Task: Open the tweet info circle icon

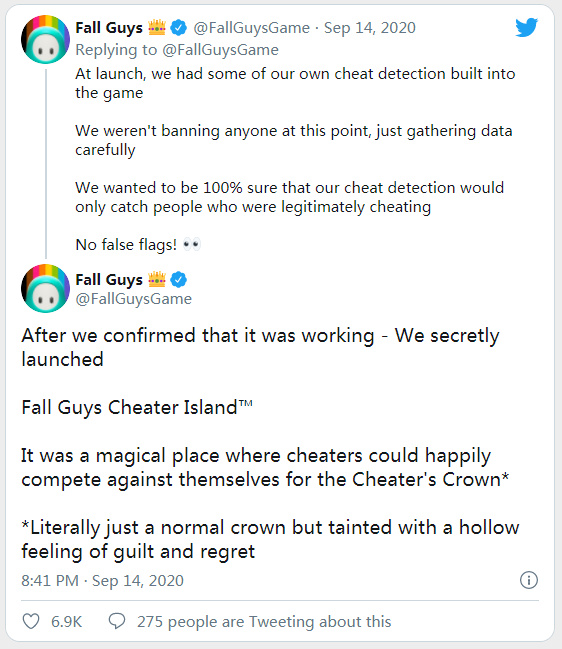Action: click(x=528, y=580)
